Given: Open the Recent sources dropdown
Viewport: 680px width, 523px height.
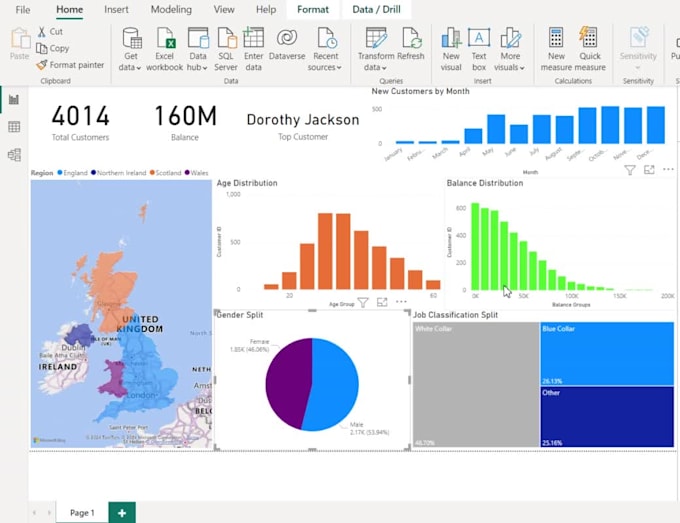Looking at the screenshot, I should pyautogui.click(x=326, y=67).
